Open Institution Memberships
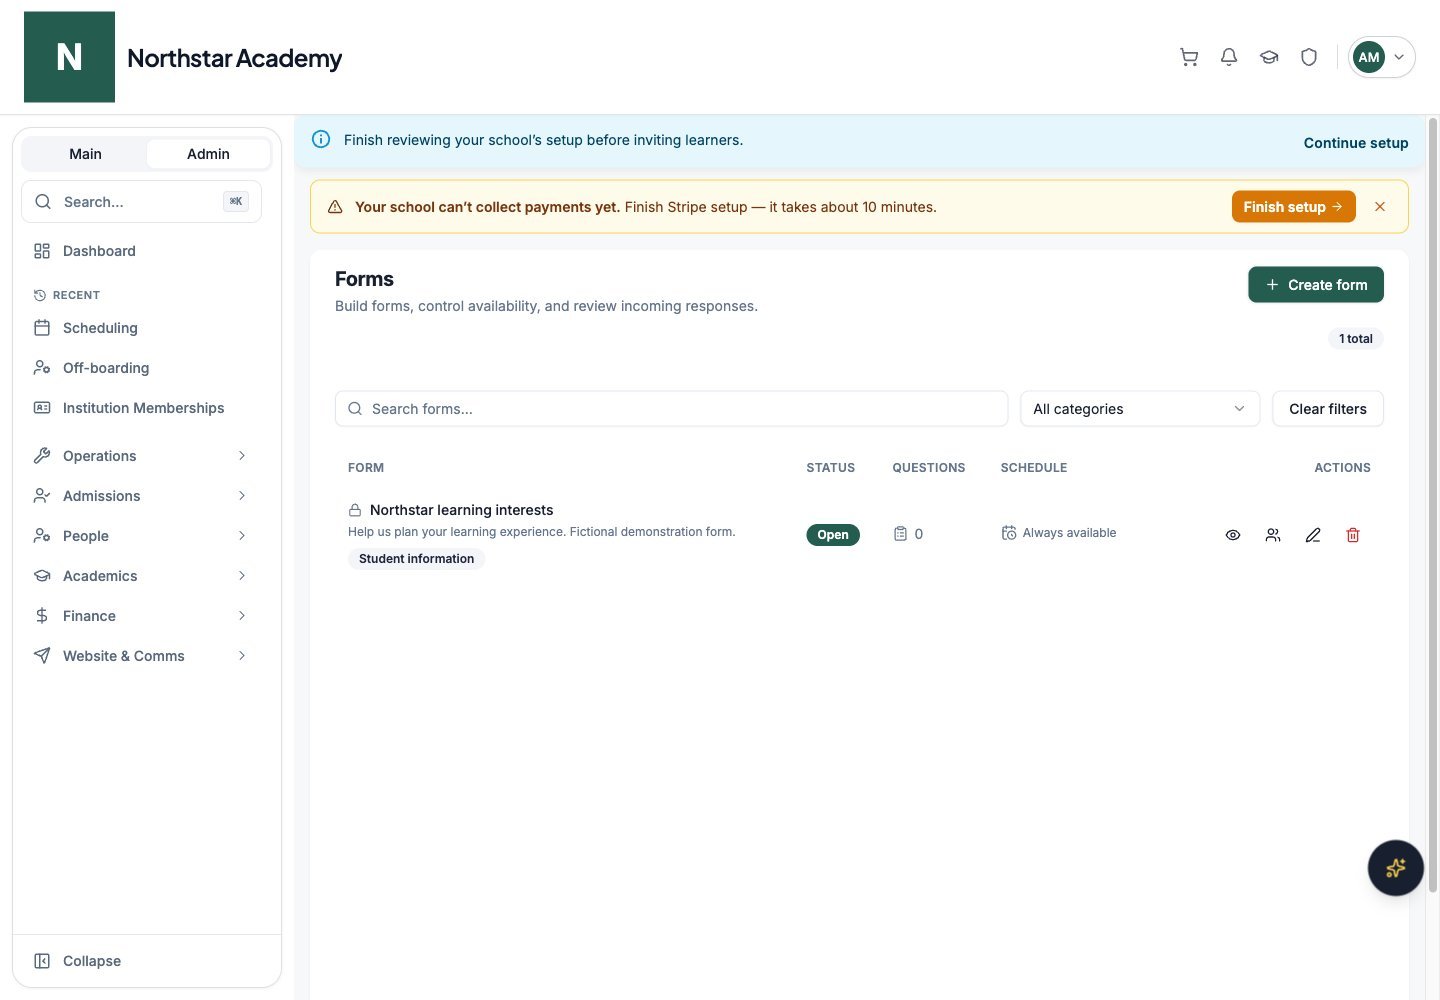The image size is (1440, 1000). (x=141, y=408)
